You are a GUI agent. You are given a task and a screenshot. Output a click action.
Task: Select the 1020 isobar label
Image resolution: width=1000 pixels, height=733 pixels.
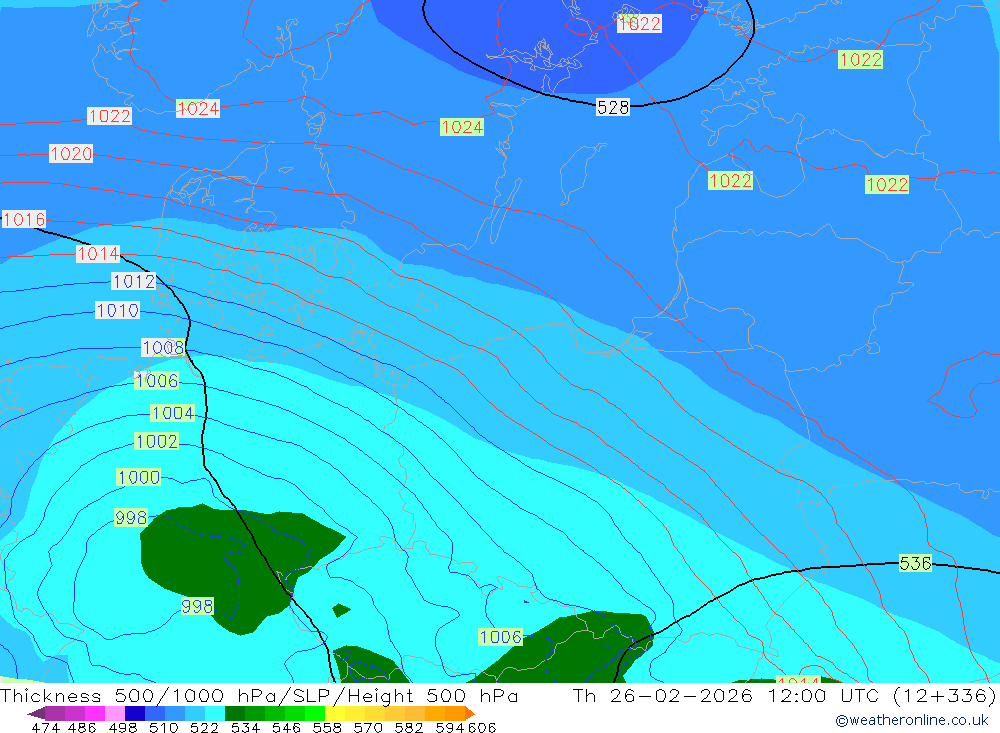pyautogui.click(x=71, y=154)
